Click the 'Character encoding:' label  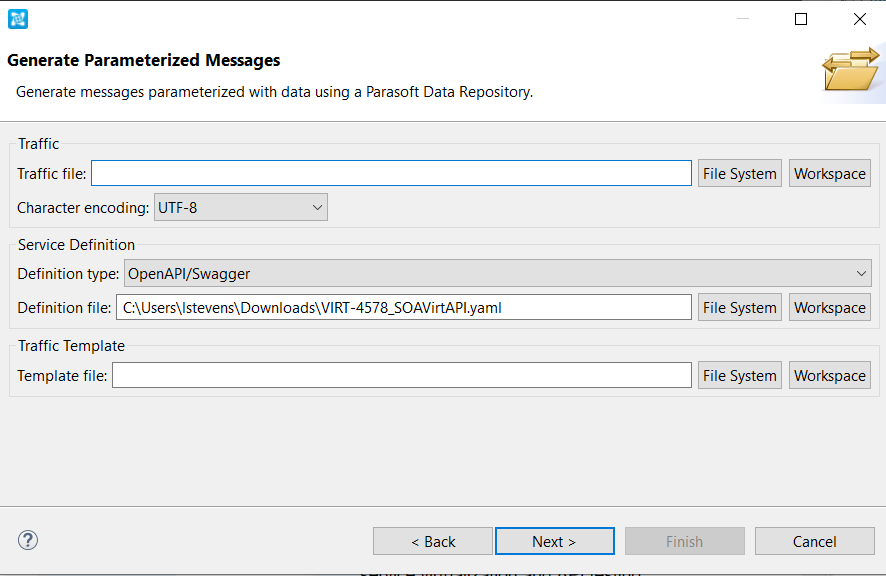tap(83, 208)
